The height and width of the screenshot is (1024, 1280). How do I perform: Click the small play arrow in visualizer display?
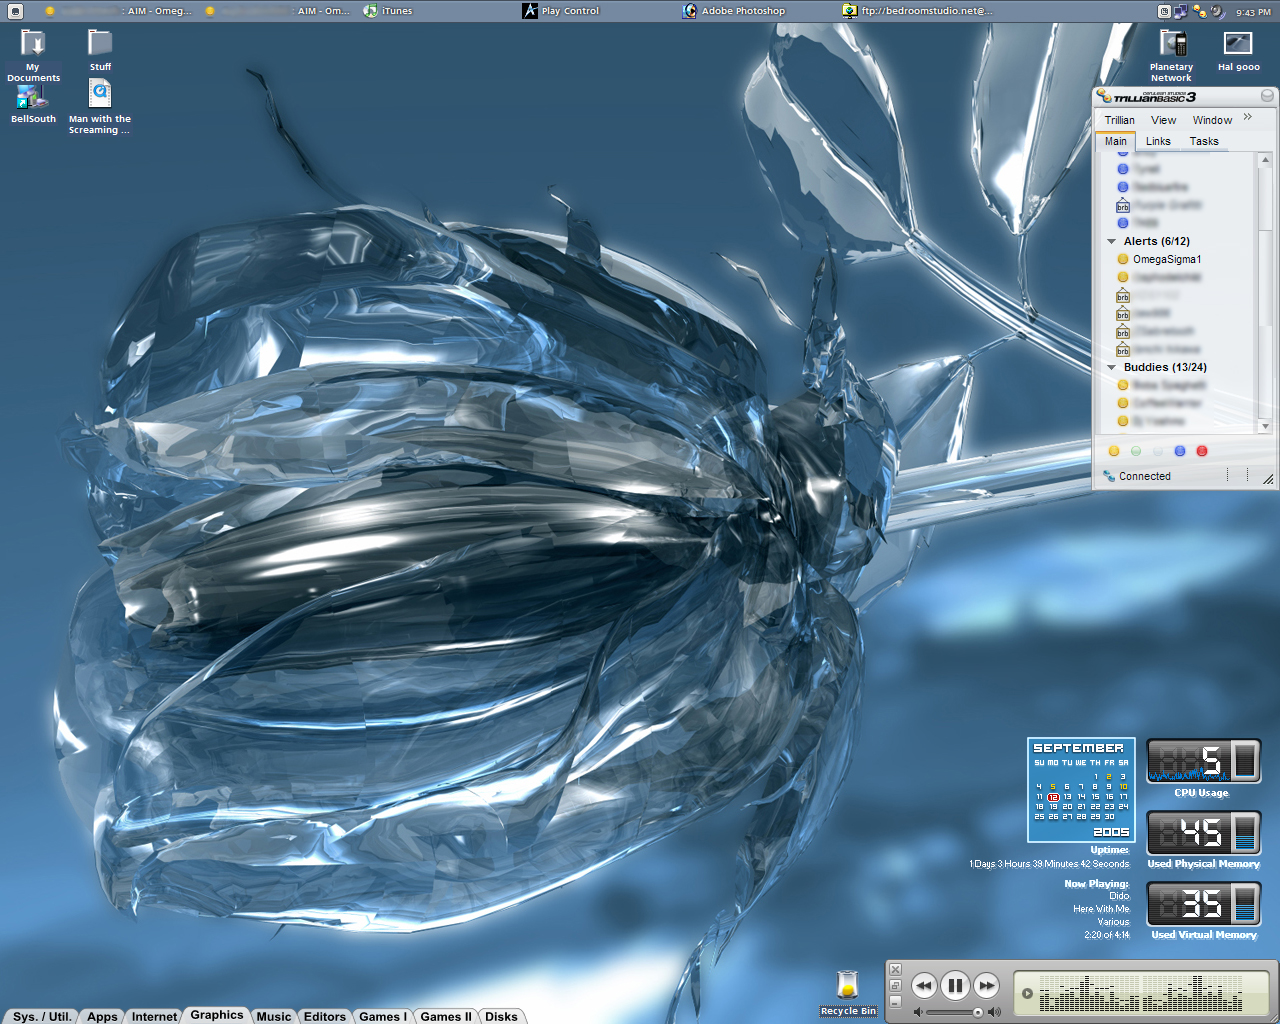[1027, 993]
